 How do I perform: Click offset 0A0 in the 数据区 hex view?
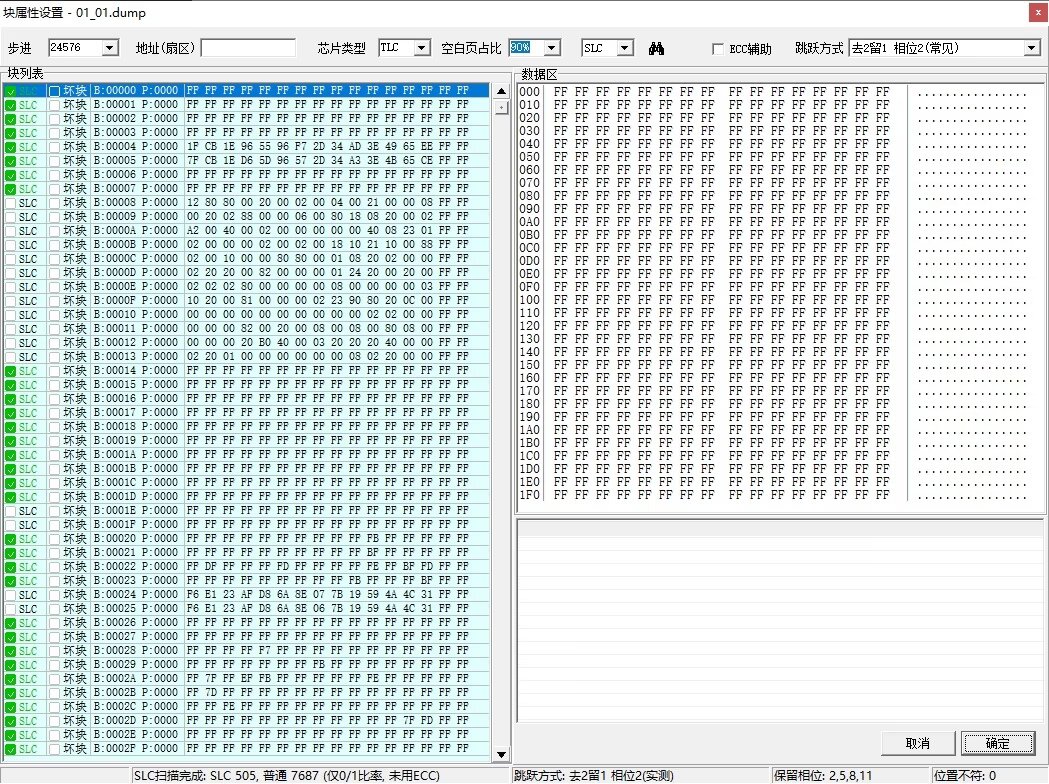529,222
